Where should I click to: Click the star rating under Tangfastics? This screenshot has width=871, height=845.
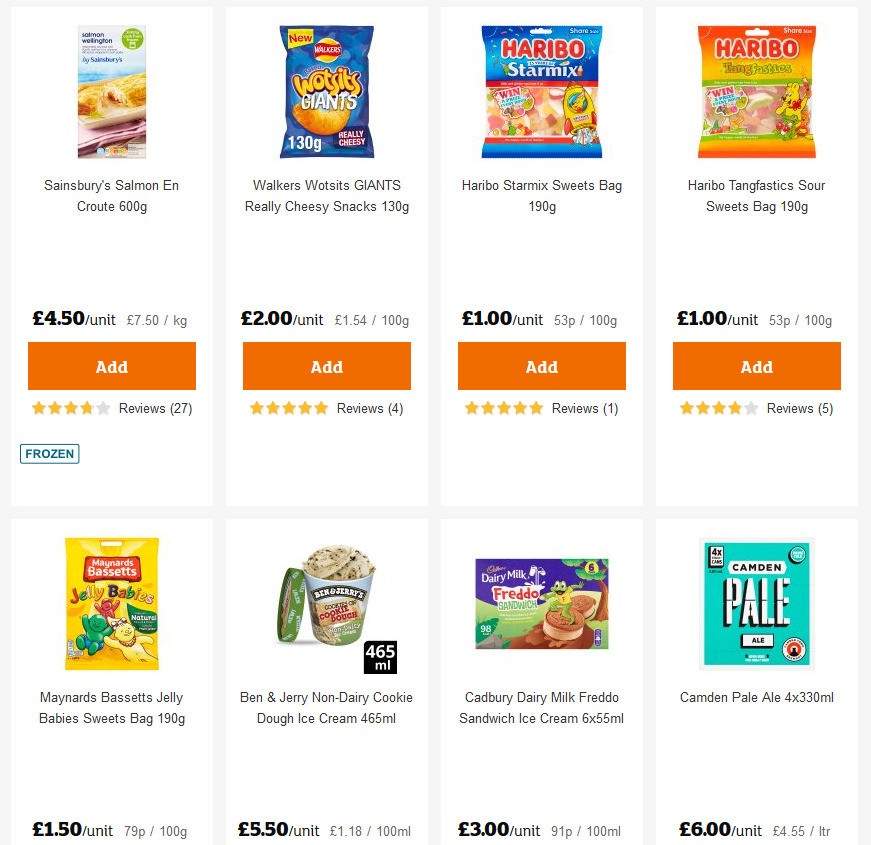[716, 408]
